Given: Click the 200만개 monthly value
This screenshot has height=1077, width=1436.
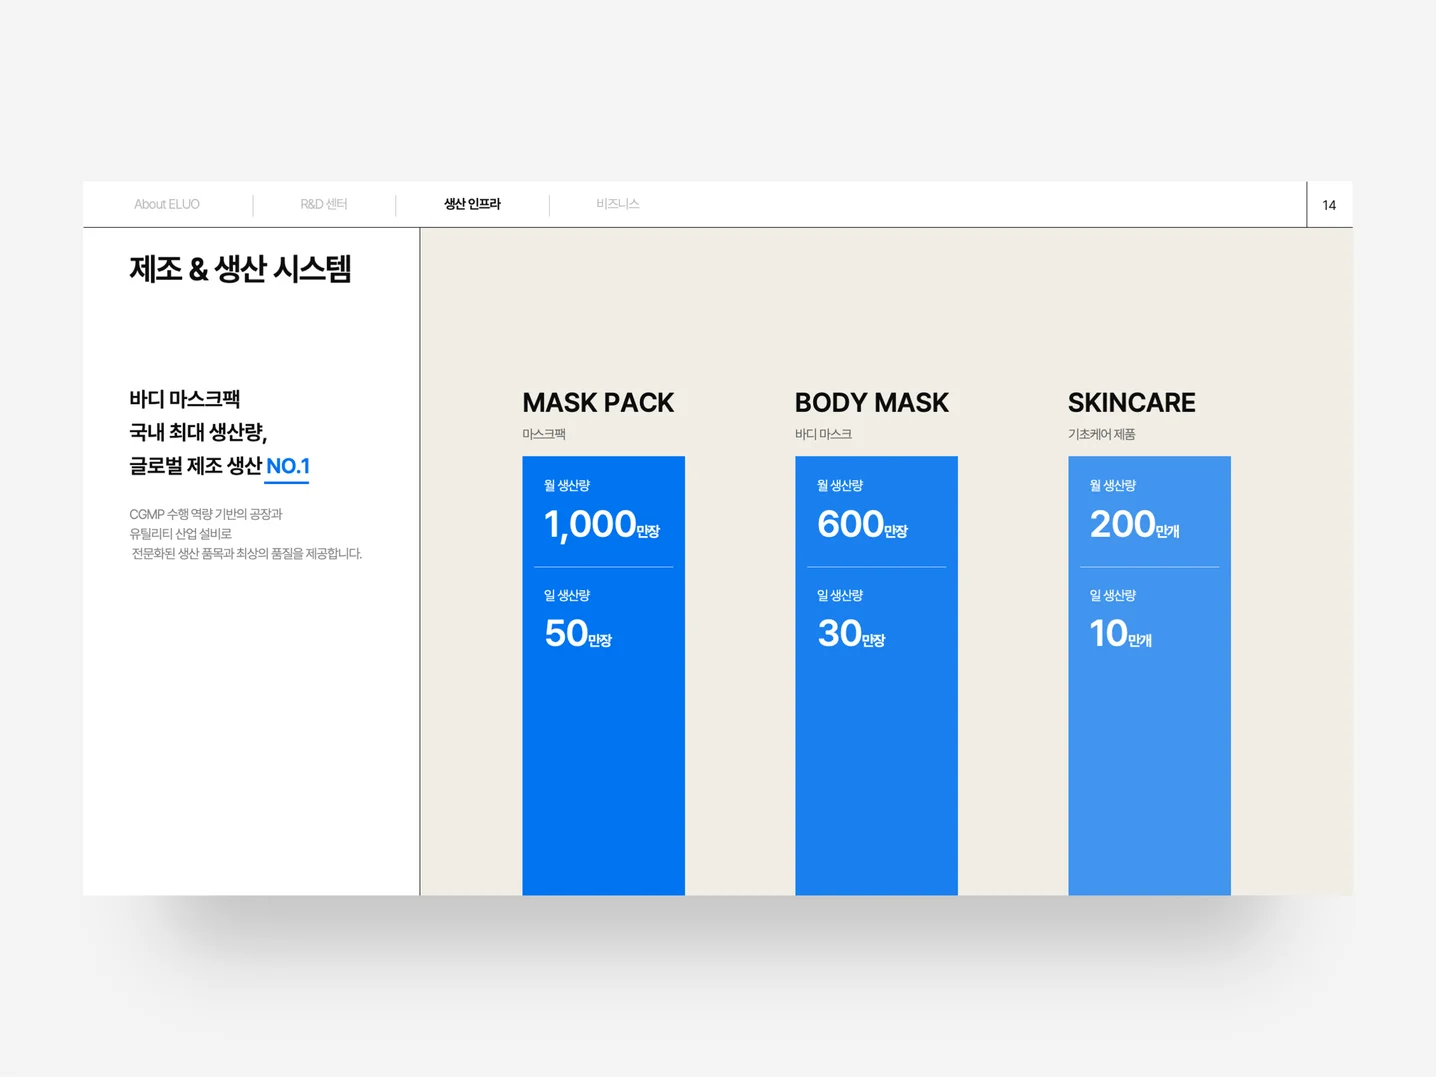Looking at the screenshot, I should [x=1135, y=525].
